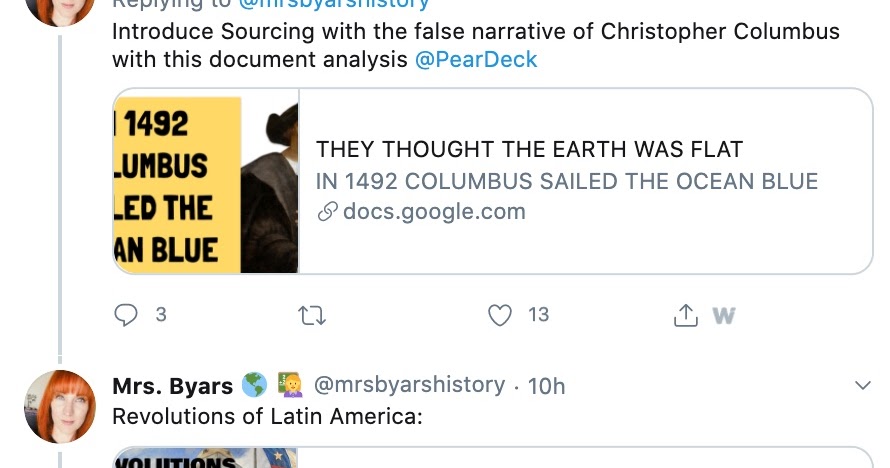Click the chain link icon beside docs.google.com
This screenshot has width=890, height=468.
[327, 212]
